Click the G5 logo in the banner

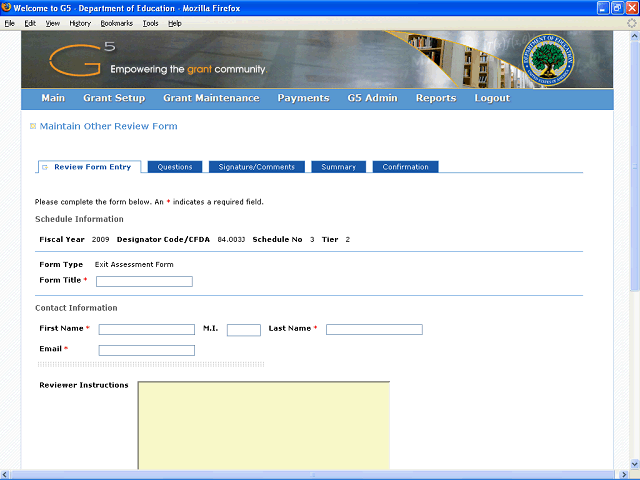click(82, 60)
